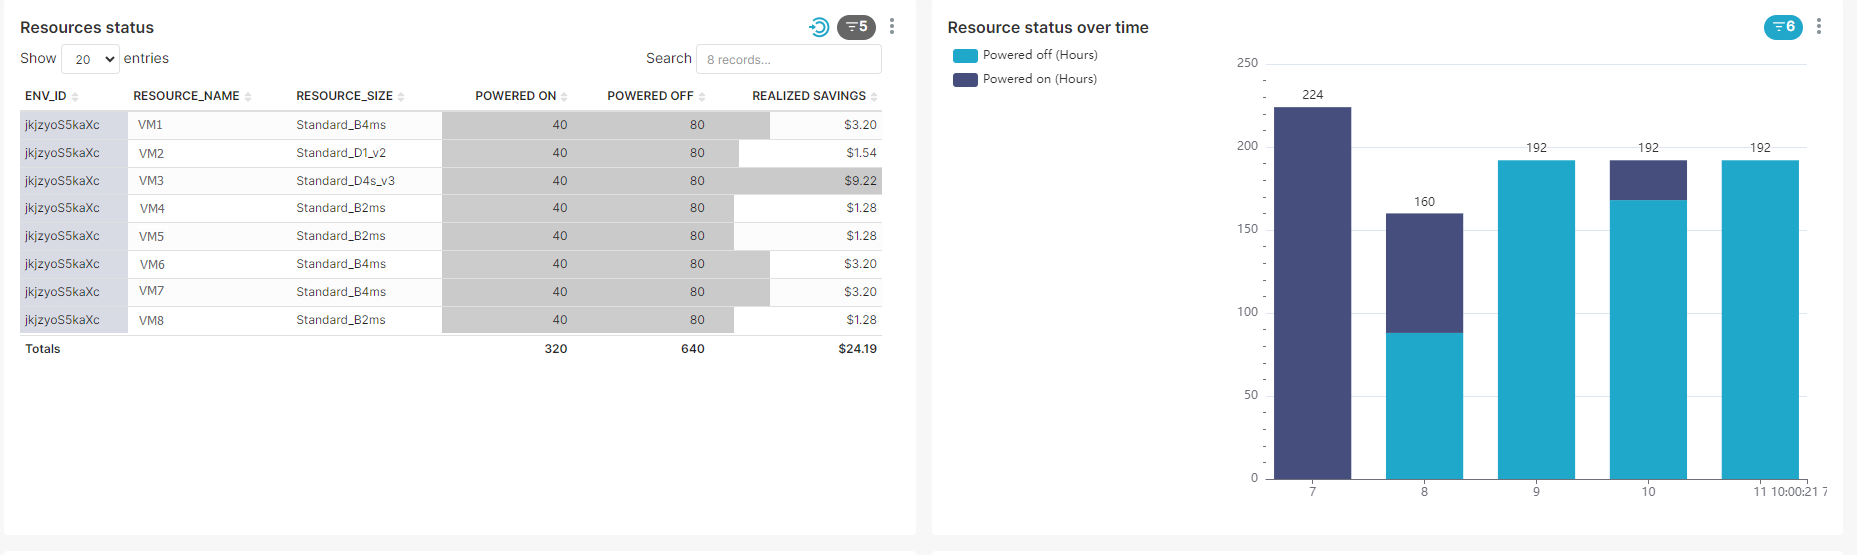Click the RESOURCE_NAME sort arrows

(x=248, y=97)
